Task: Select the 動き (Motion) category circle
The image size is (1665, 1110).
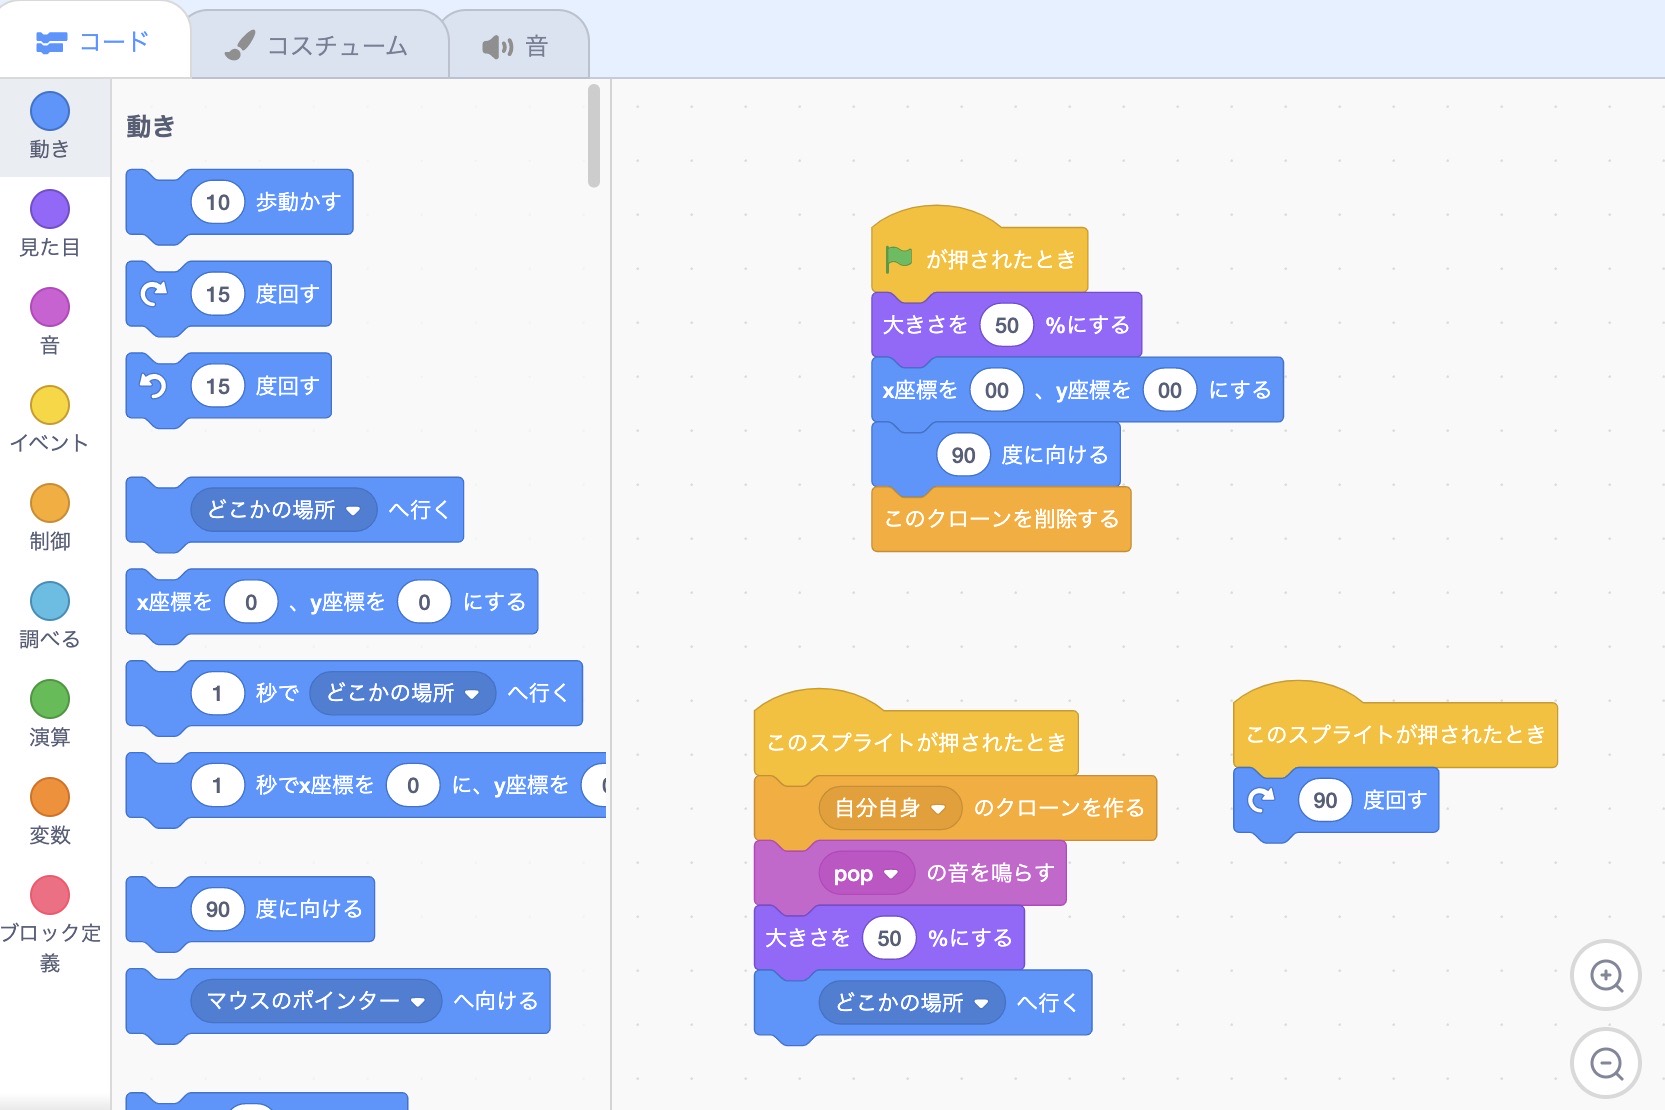Action: (50, 112)
